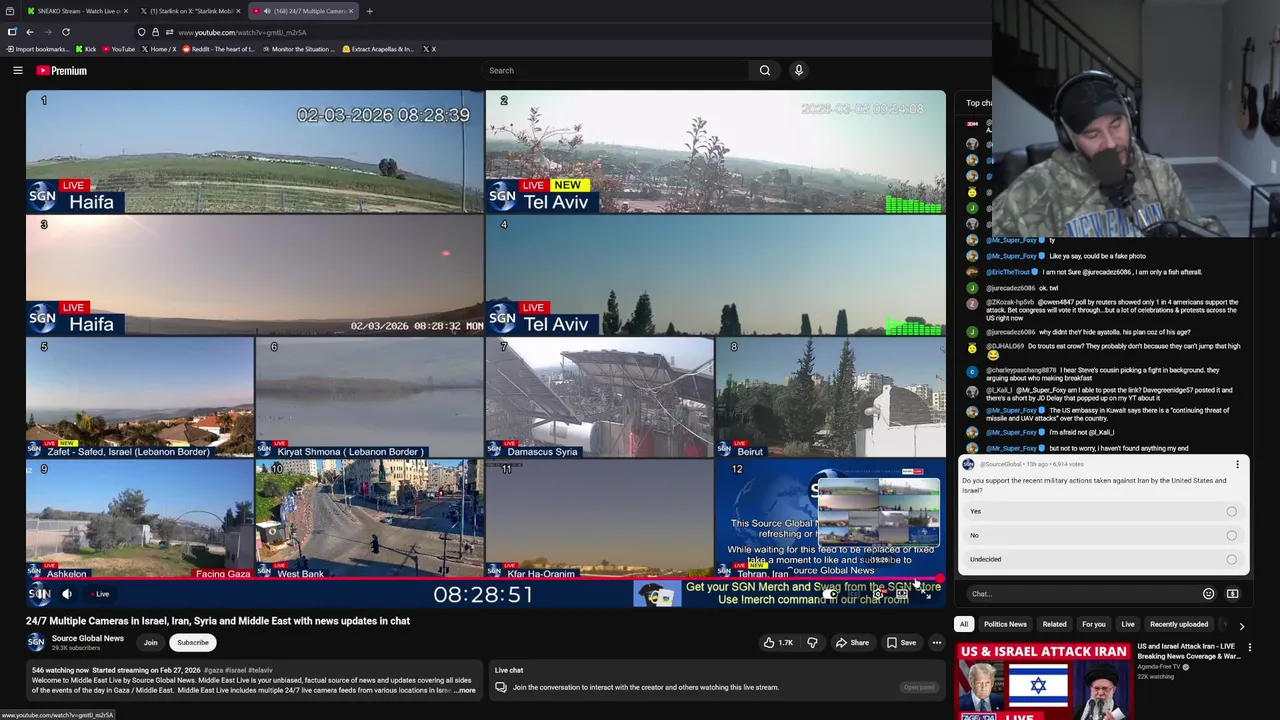The width and height of the screenshot is (1280, 720).
Task: Click Import bookmarks in the bookmarks bar
Action: [37, 49]
